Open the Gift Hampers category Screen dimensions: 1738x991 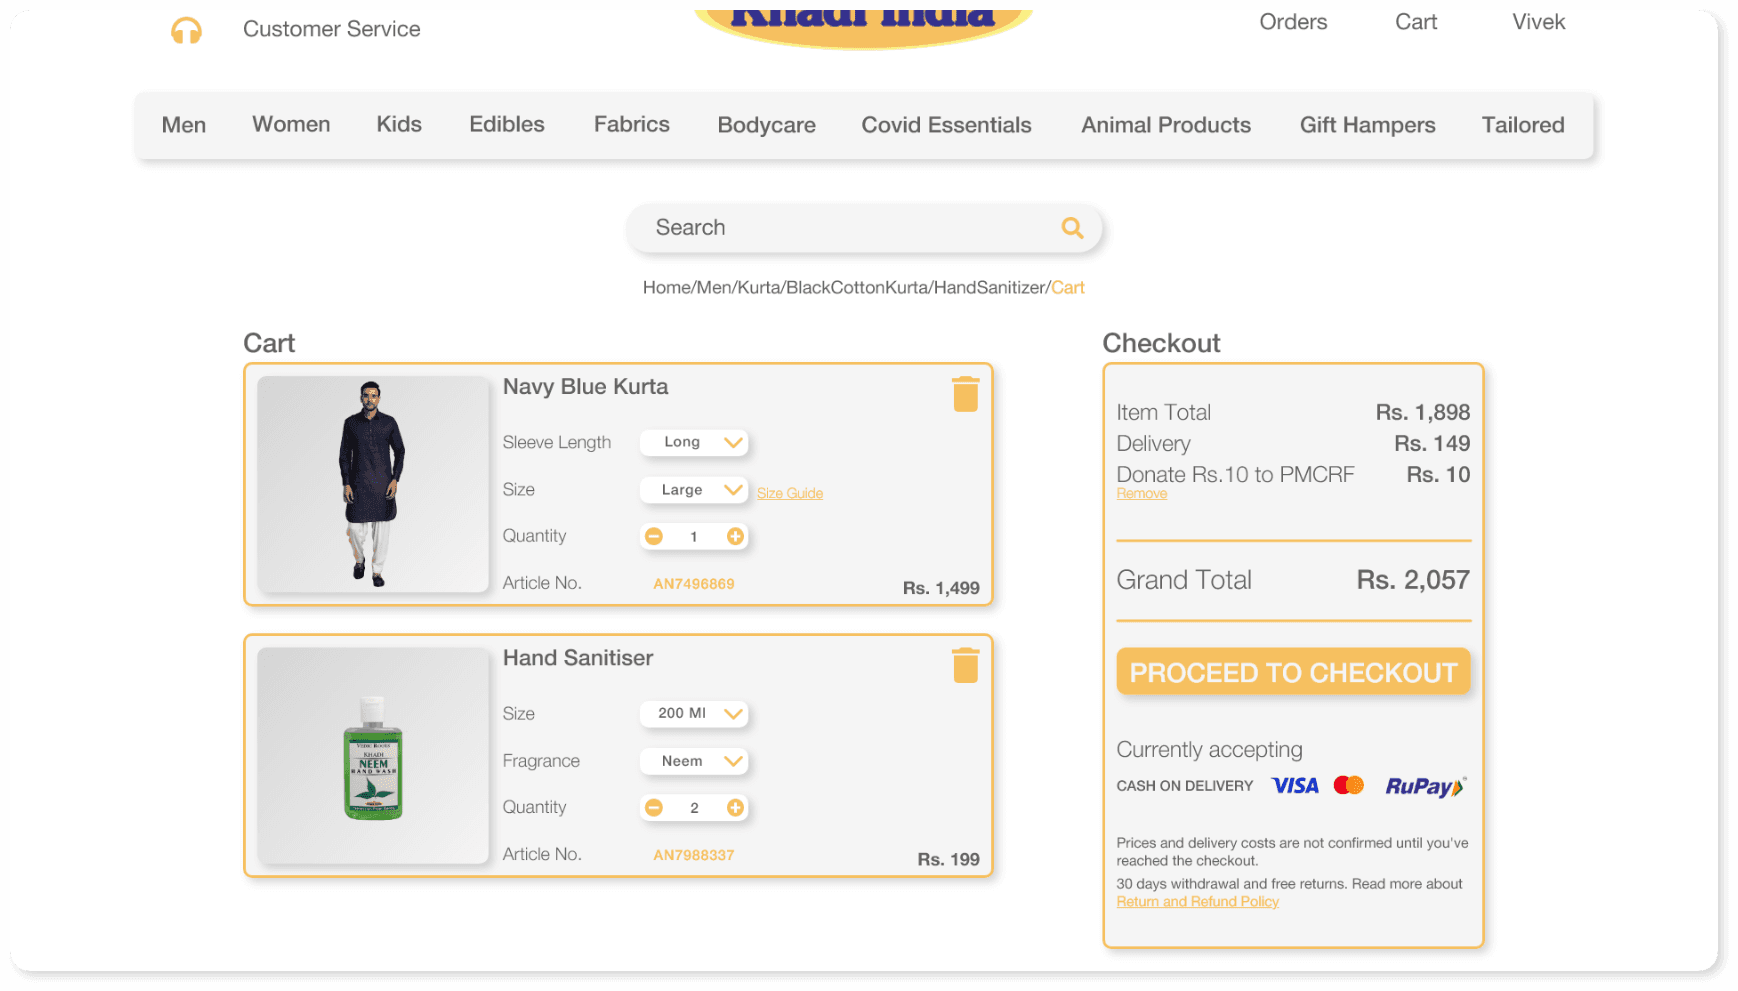[x=1368, y=125]
